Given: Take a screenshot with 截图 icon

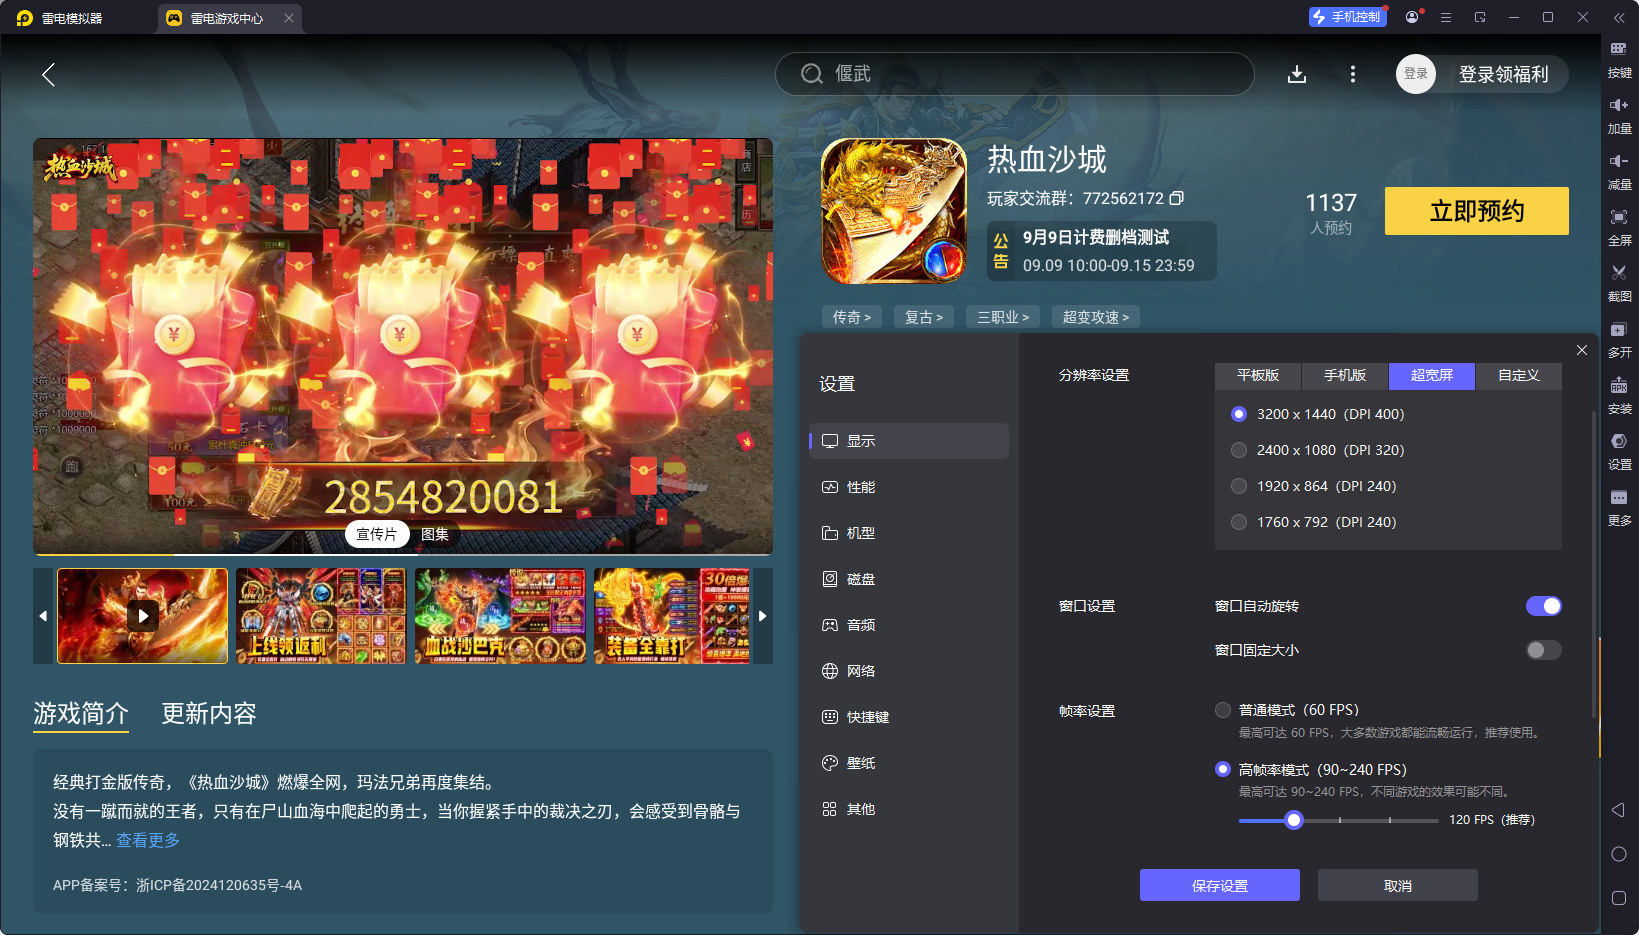Looking at the screenshot, I should click(x=1619, y=284).
